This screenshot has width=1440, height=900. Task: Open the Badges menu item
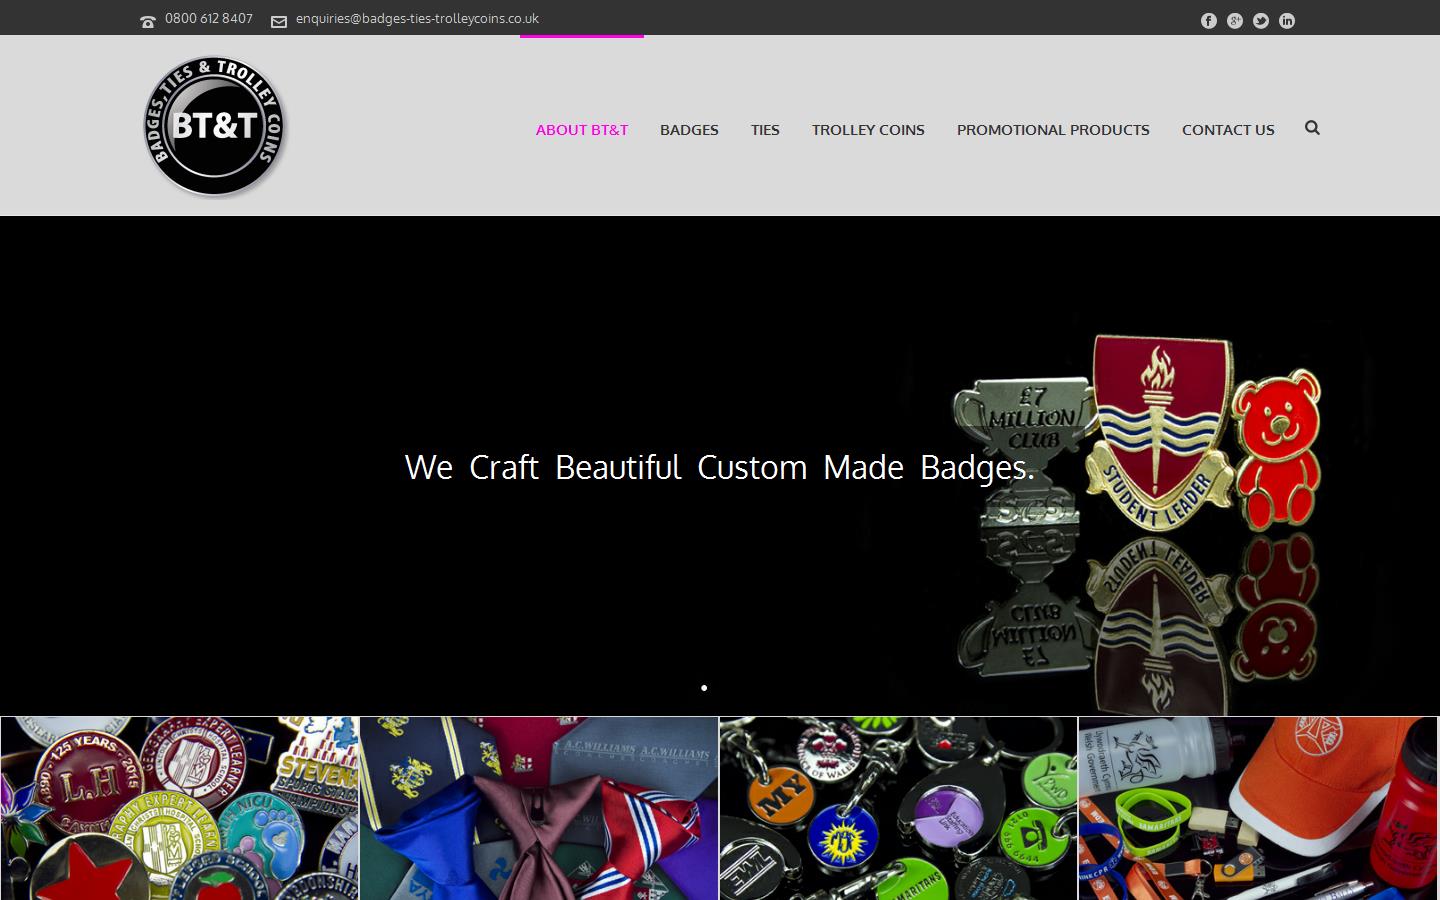[689, 130]
